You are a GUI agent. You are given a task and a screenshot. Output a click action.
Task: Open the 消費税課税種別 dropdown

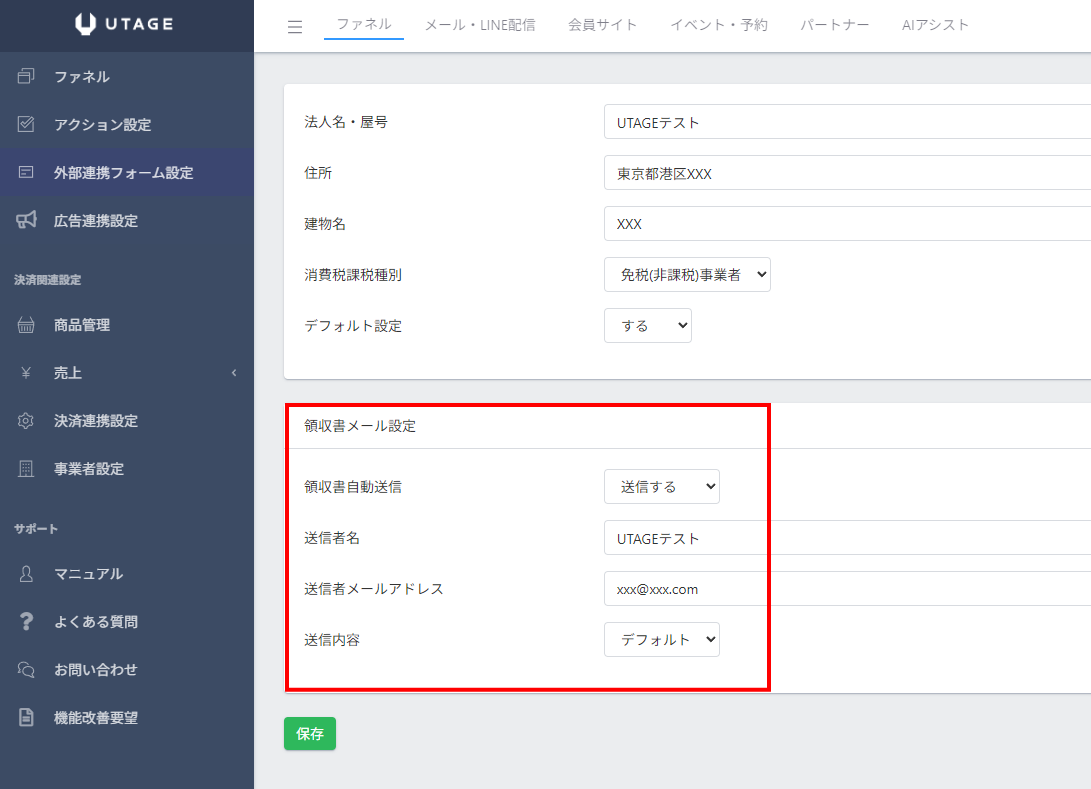coord(687,275)
